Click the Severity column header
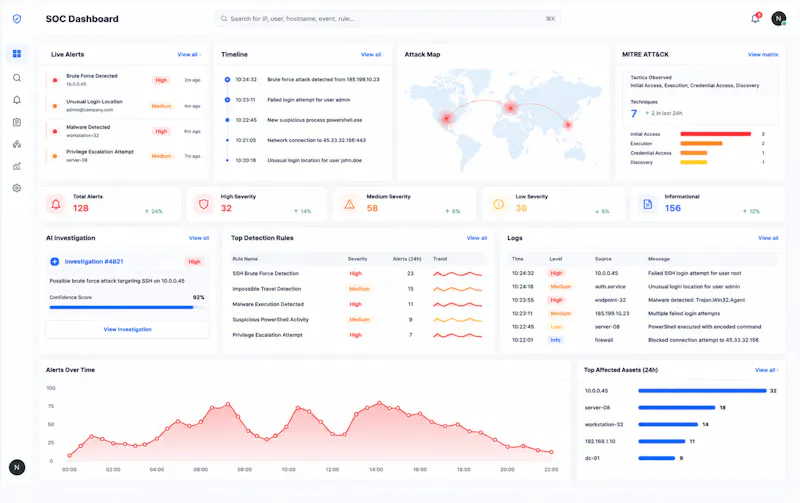Screen dimensions: 800x503 point(357,259)
